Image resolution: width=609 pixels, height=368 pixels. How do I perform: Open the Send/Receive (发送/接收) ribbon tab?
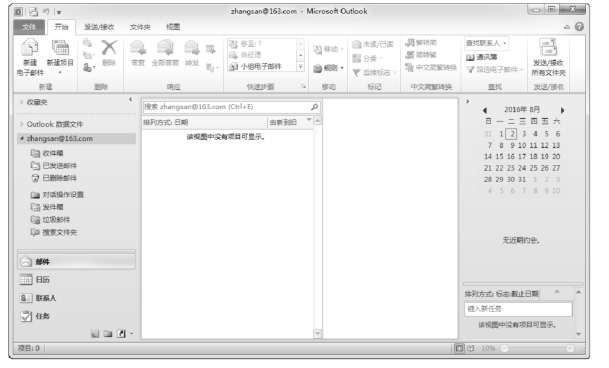pos(99,27)
